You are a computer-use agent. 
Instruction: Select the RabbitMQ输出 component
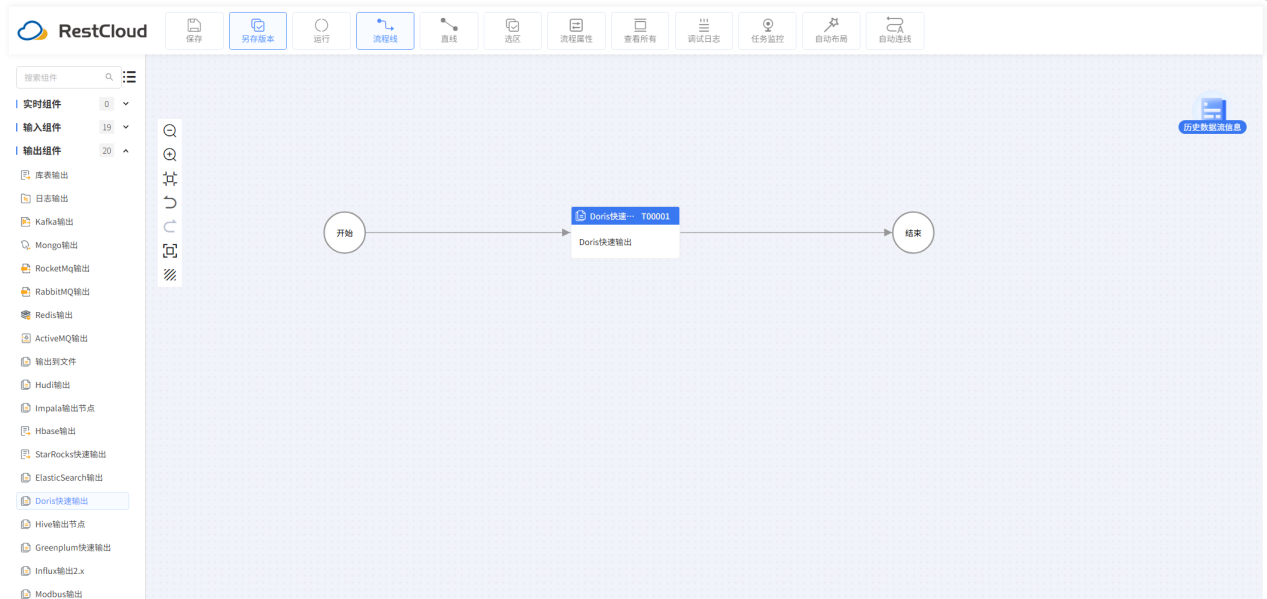(72, 292)
